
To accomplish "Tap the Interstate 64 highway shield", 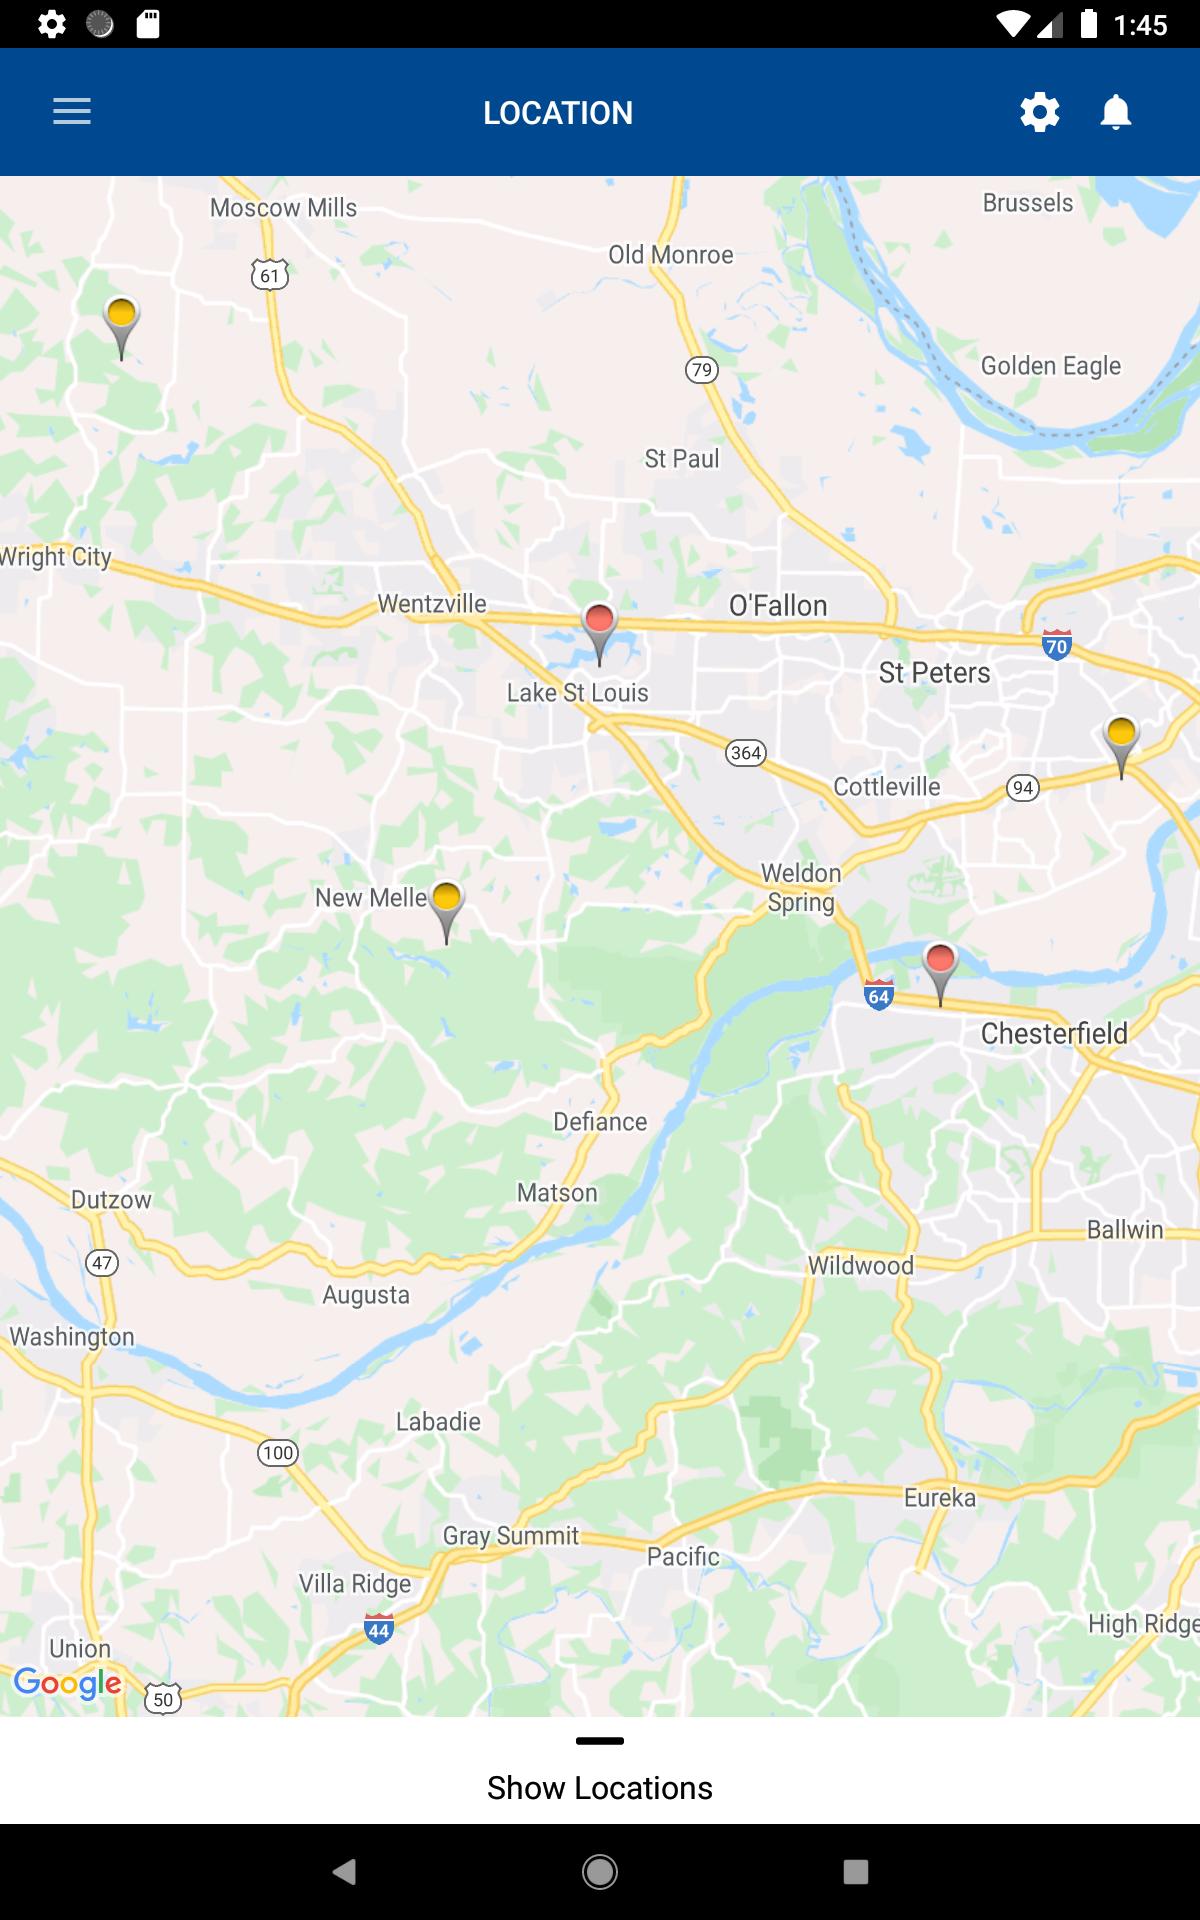I will pos(878,995).
